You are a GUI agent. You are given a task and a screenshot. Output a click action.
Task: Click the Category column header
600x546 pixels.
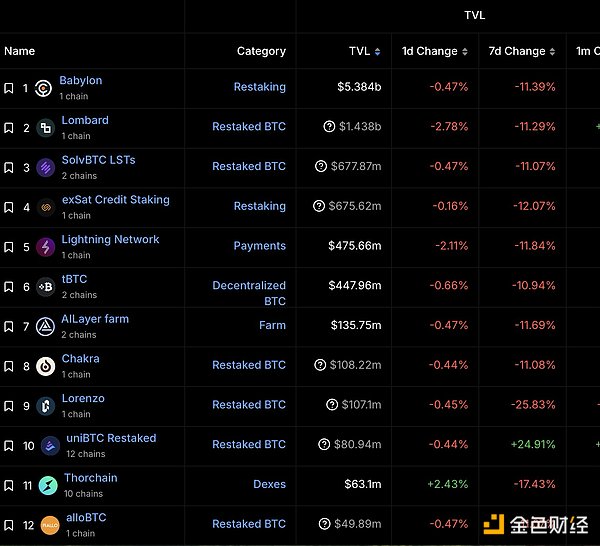[x=261, y=51]
